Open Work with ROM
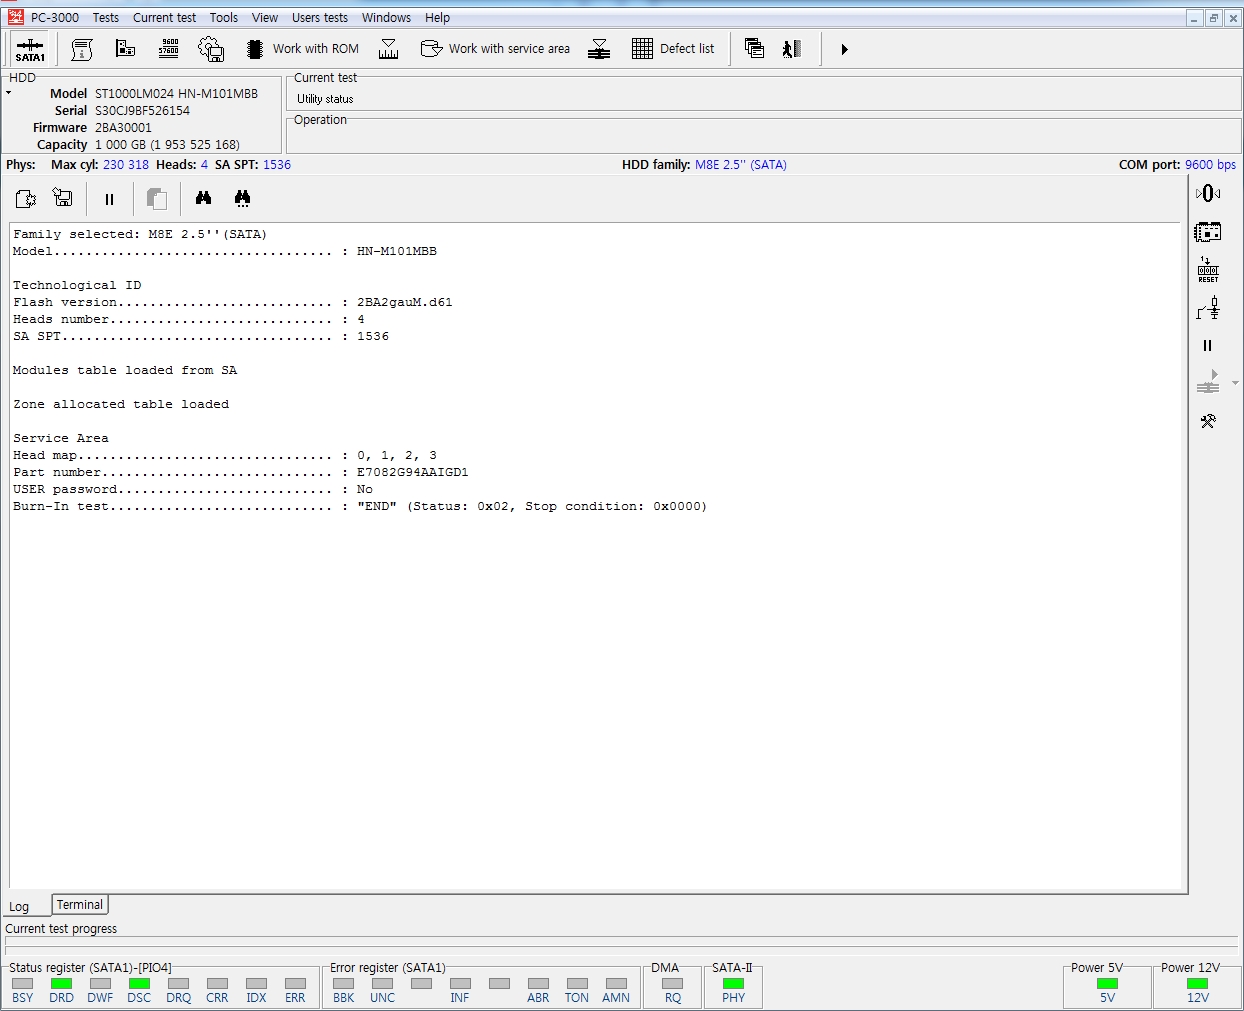Screen dimensions: 1244x1011 click(x=302, y=49)
